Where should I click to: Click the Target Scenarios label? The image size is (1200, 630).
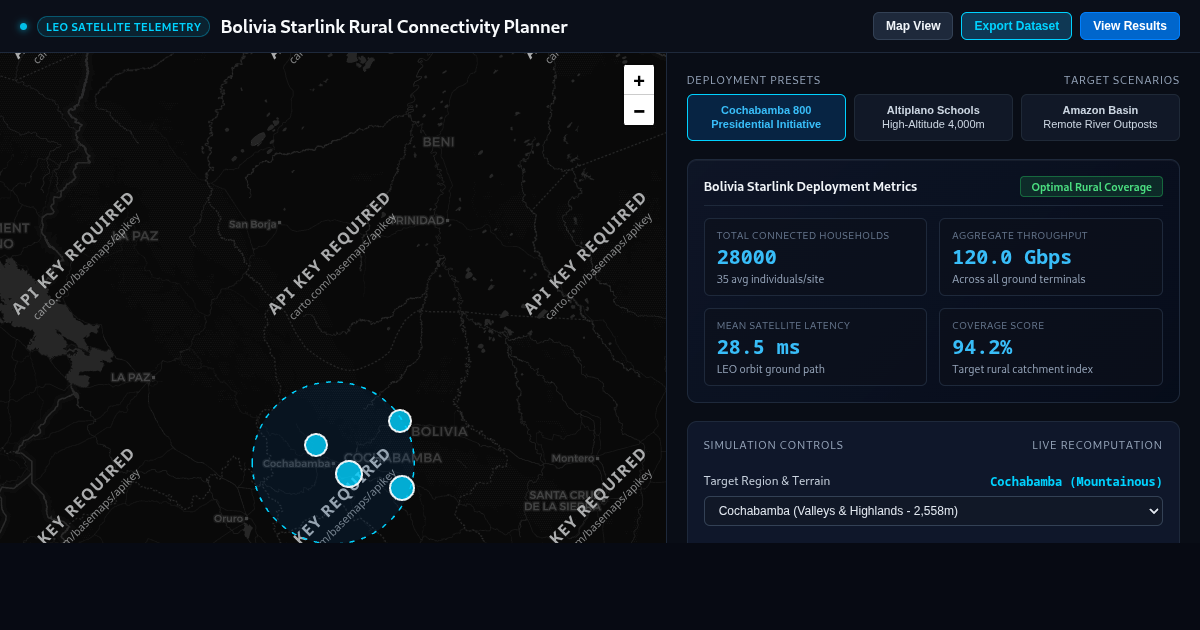1122,80
